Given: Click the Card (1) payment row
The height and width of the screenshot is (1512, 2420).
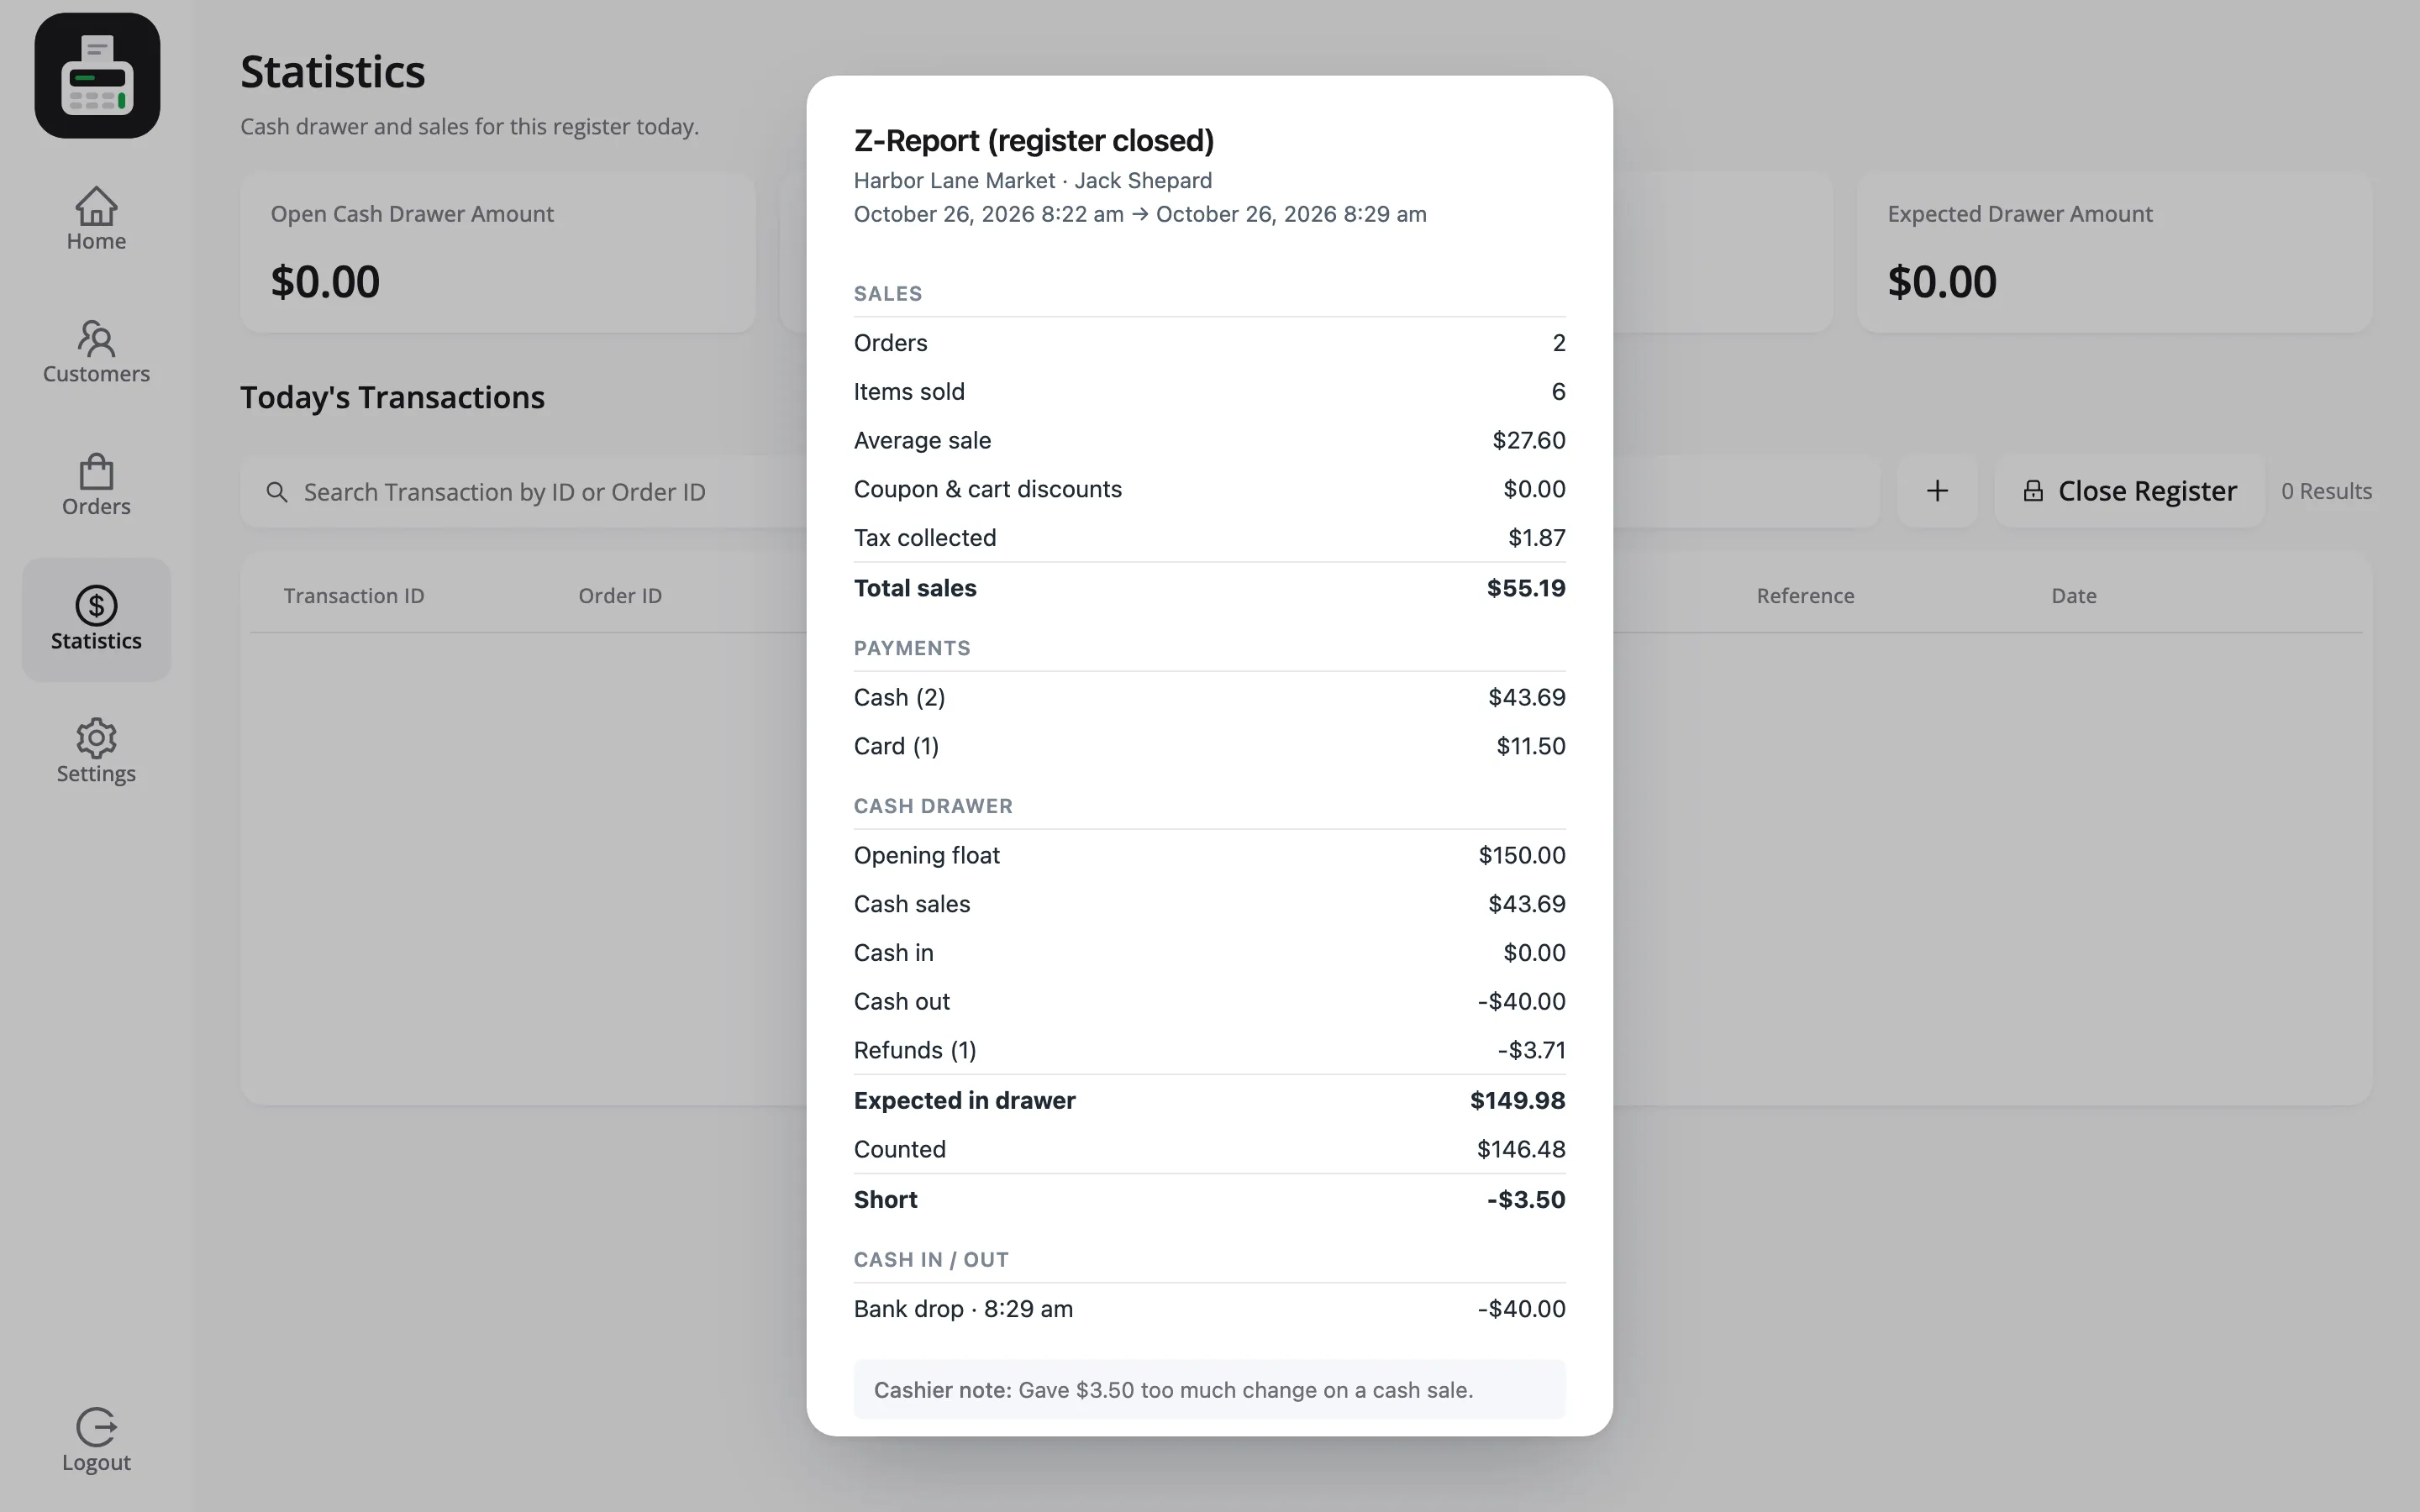Looking at the screenshot, I should 1209,746.
